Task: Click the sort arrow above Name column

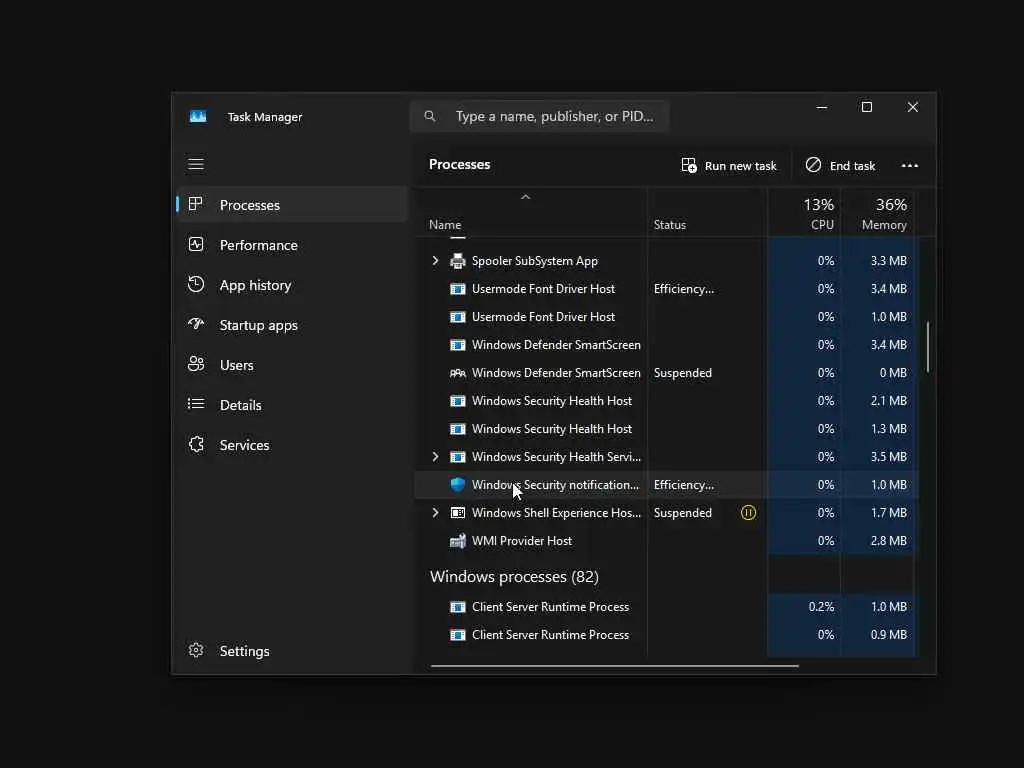Action: (x=526, y=197)
